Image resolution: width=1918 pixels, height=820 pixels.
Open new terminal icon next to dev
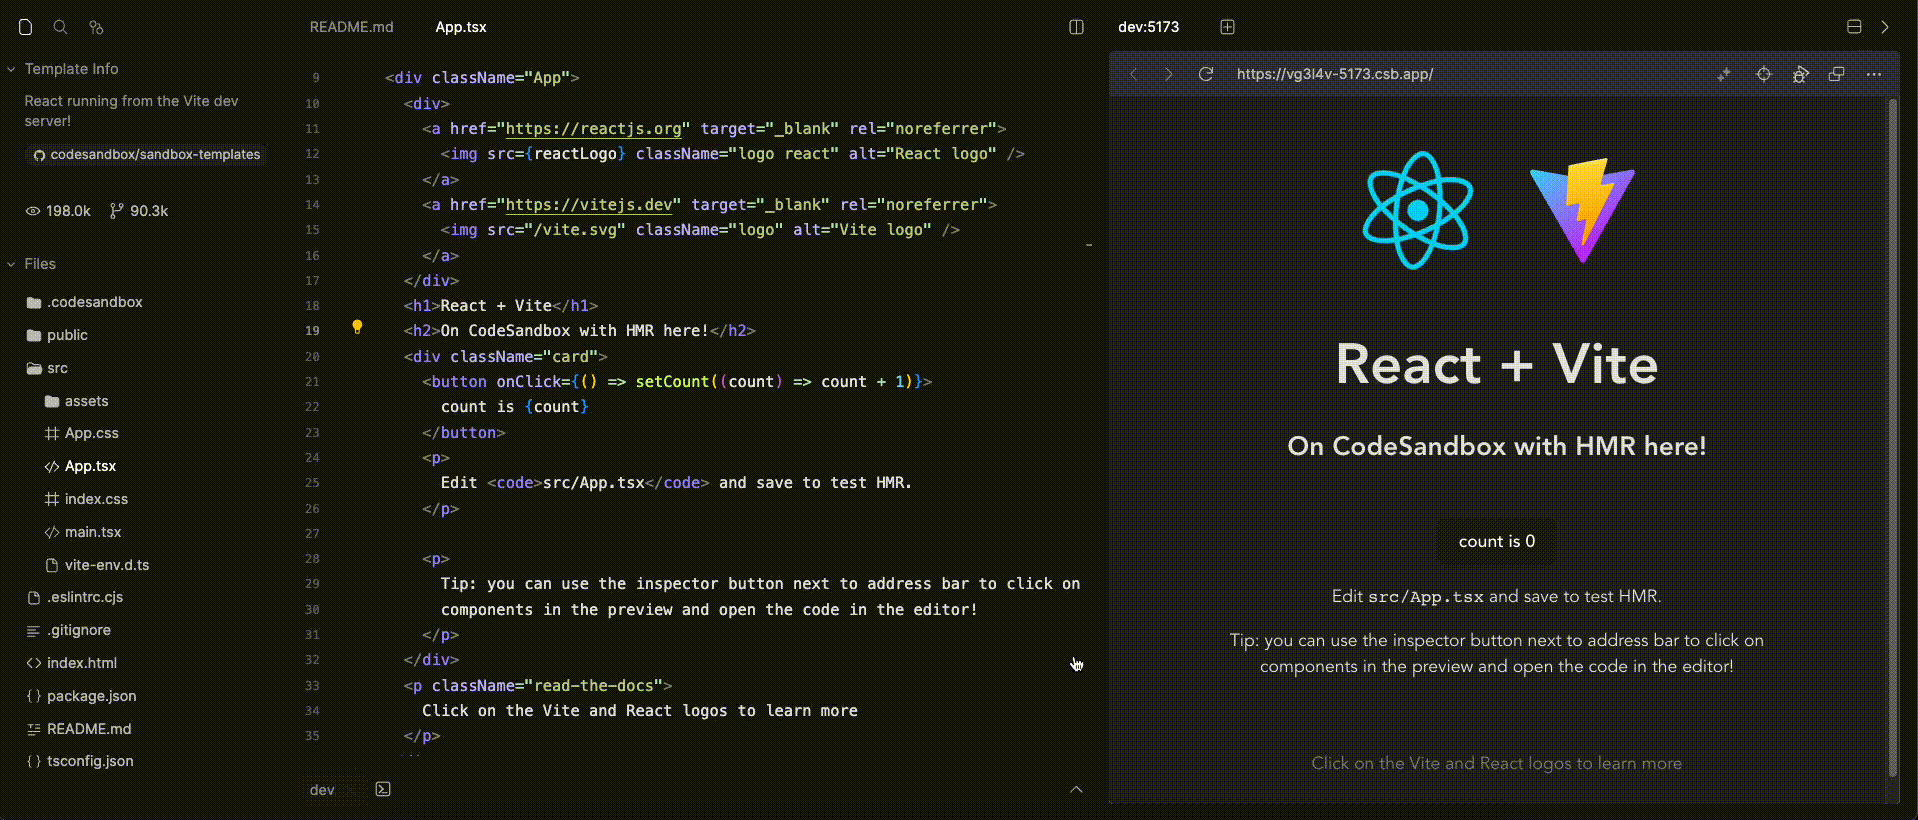[x=383, y=789]
